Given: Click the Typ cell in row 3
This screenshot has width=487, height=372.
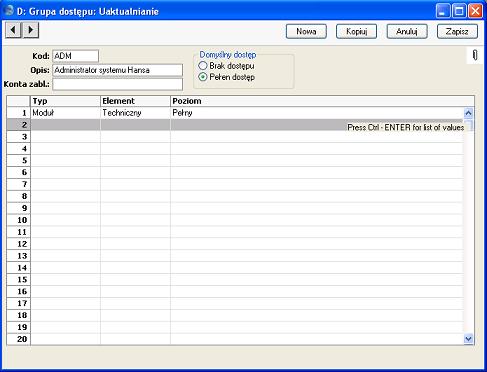Looking at the screenshot, I should coord(65,137).
